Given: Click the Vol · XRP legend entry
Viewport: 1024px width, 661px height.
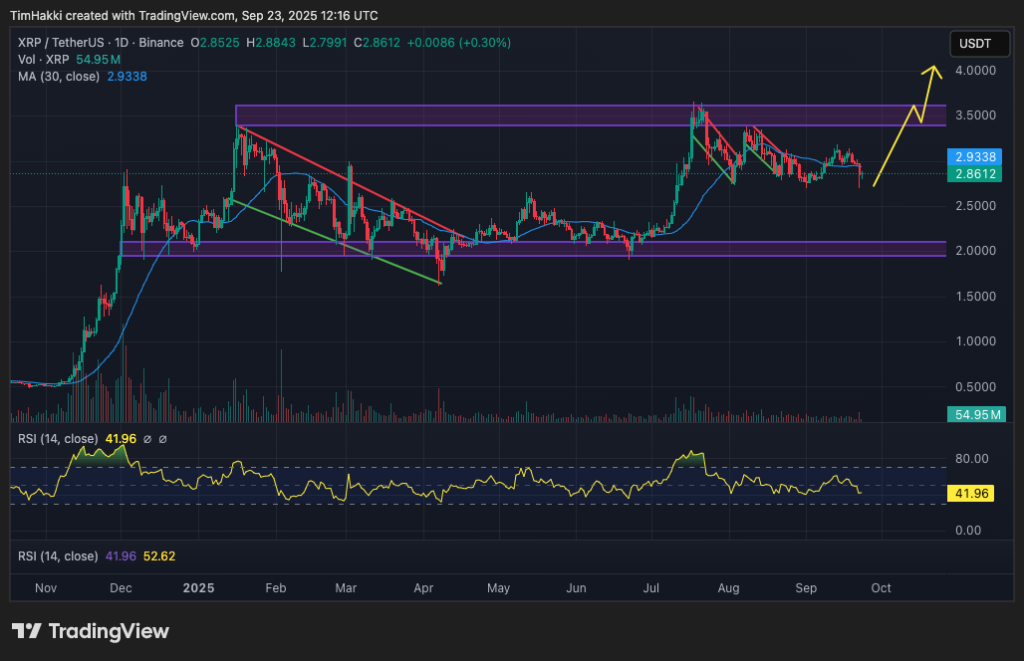Looking at the screenshot, I should click(42, 59).
